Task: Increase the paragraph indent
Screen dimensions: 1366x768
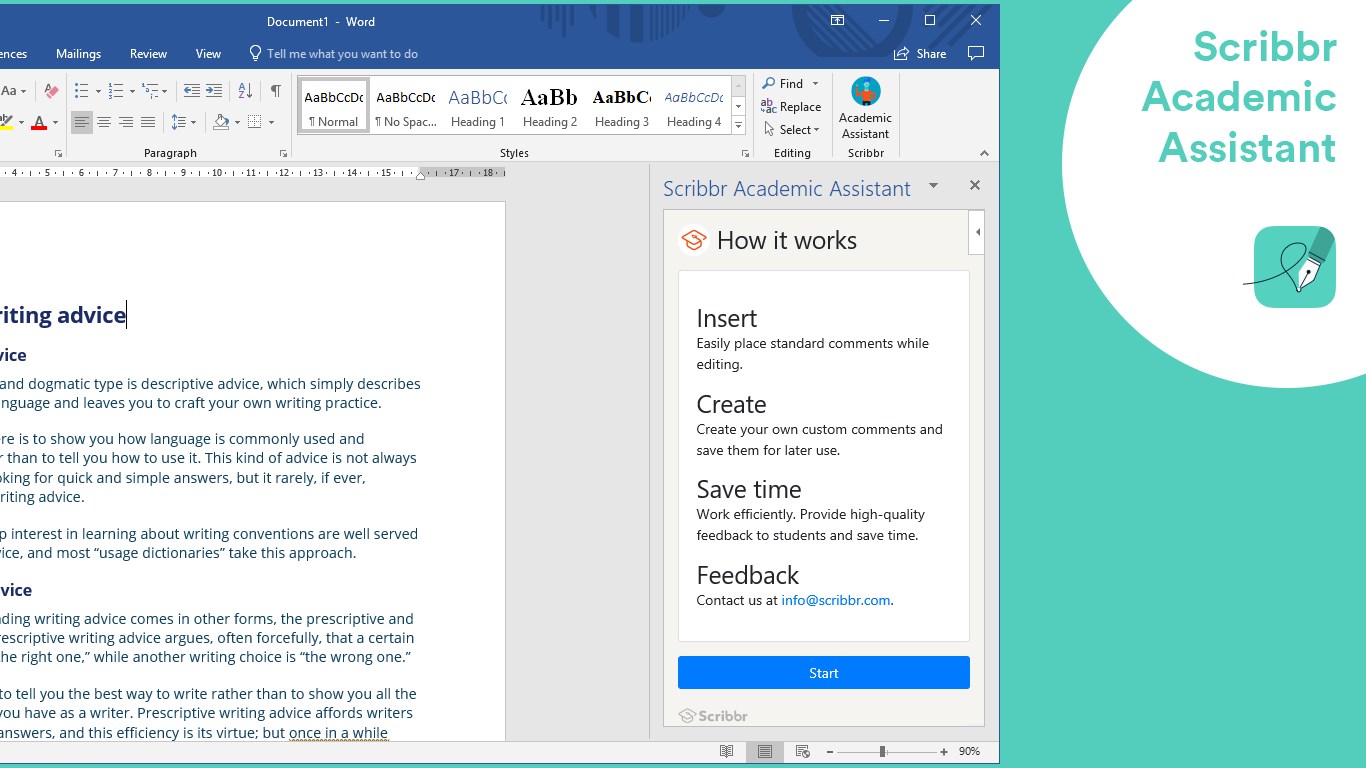Action: pos(214,91)
